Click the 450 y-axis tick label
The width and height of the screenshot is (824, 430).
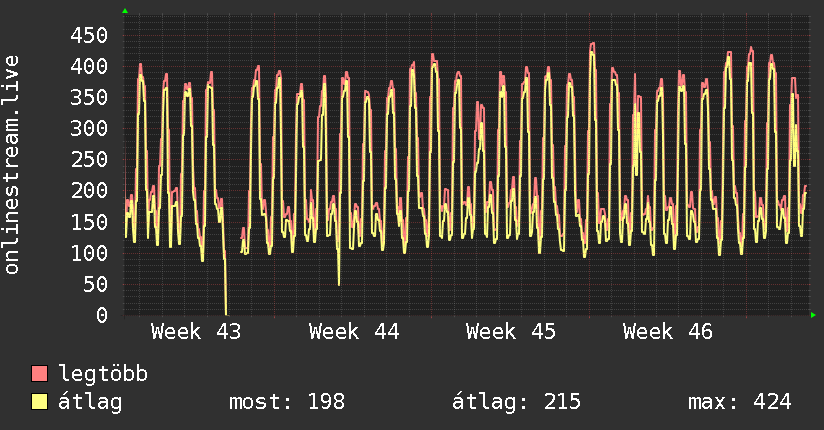(90, 35)
